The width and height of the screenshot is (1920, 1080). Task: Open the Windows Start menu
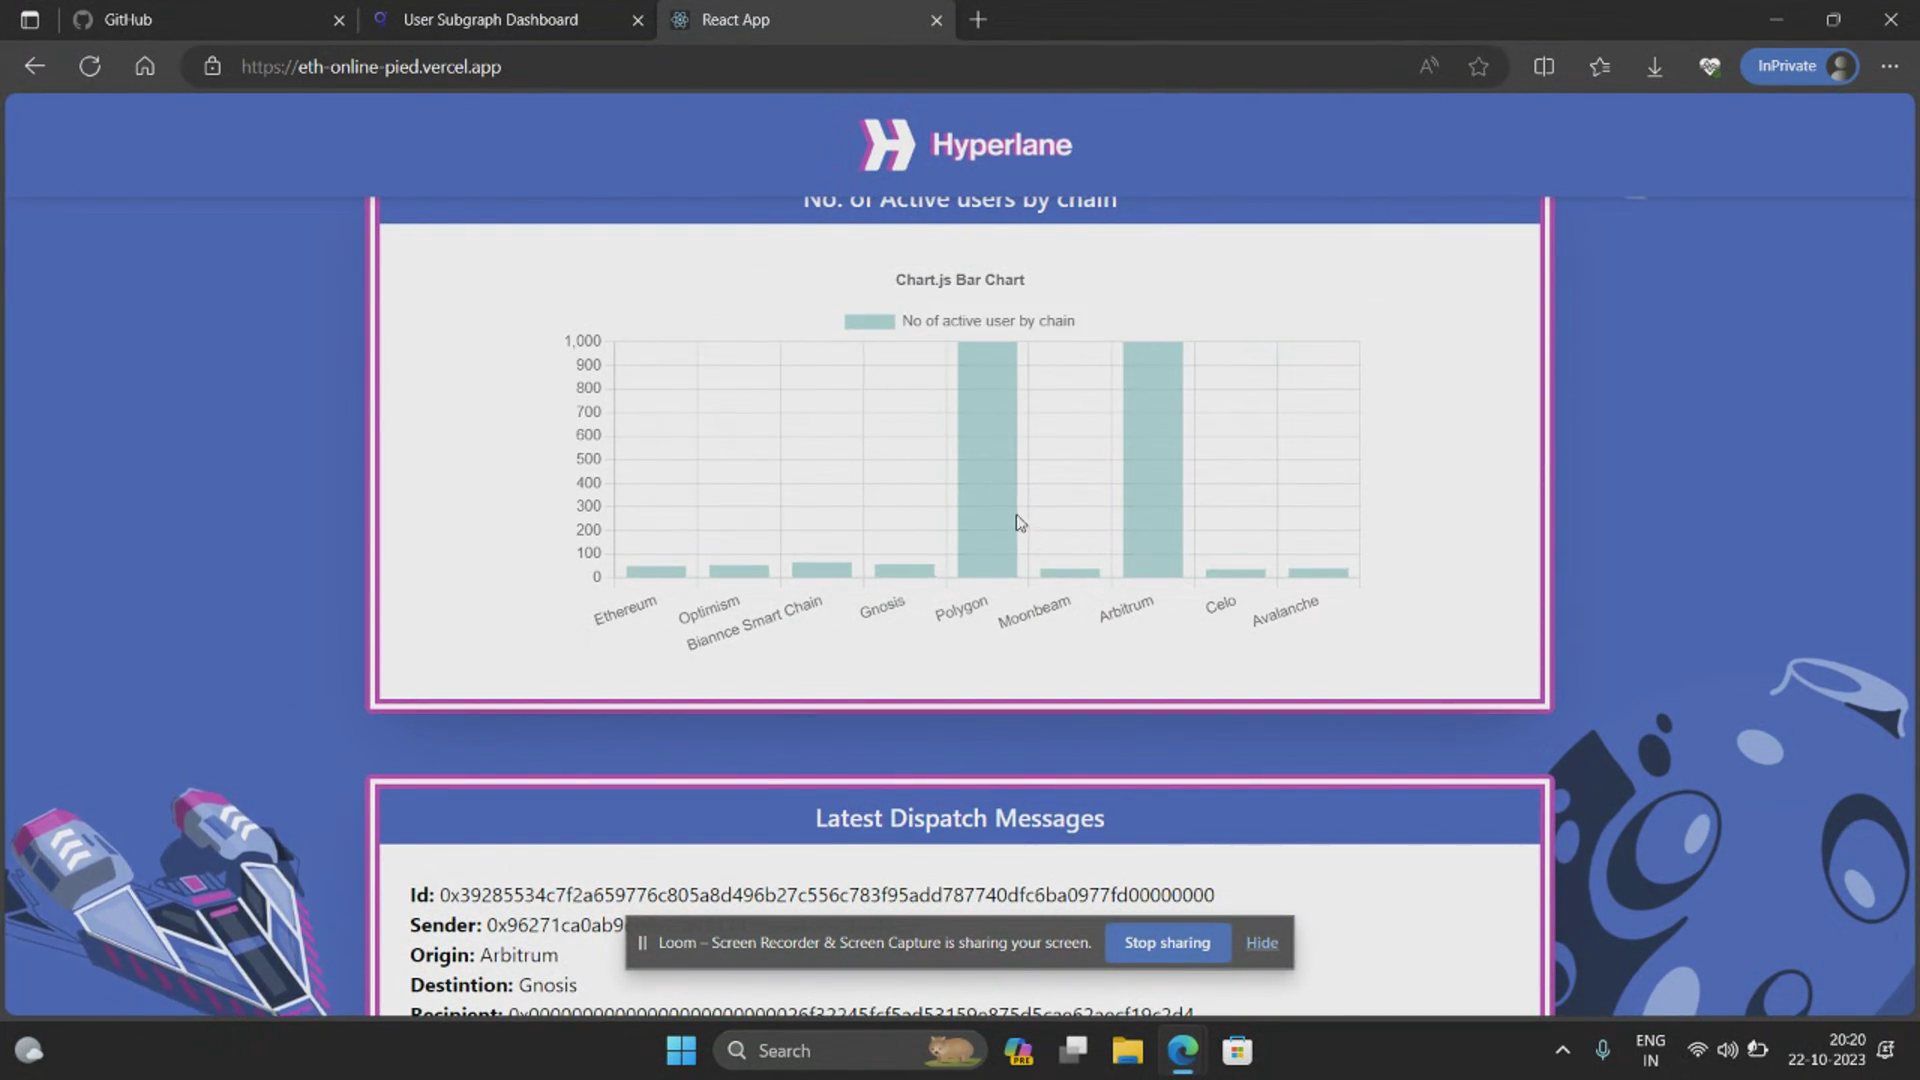click(x=681, y=1050)
